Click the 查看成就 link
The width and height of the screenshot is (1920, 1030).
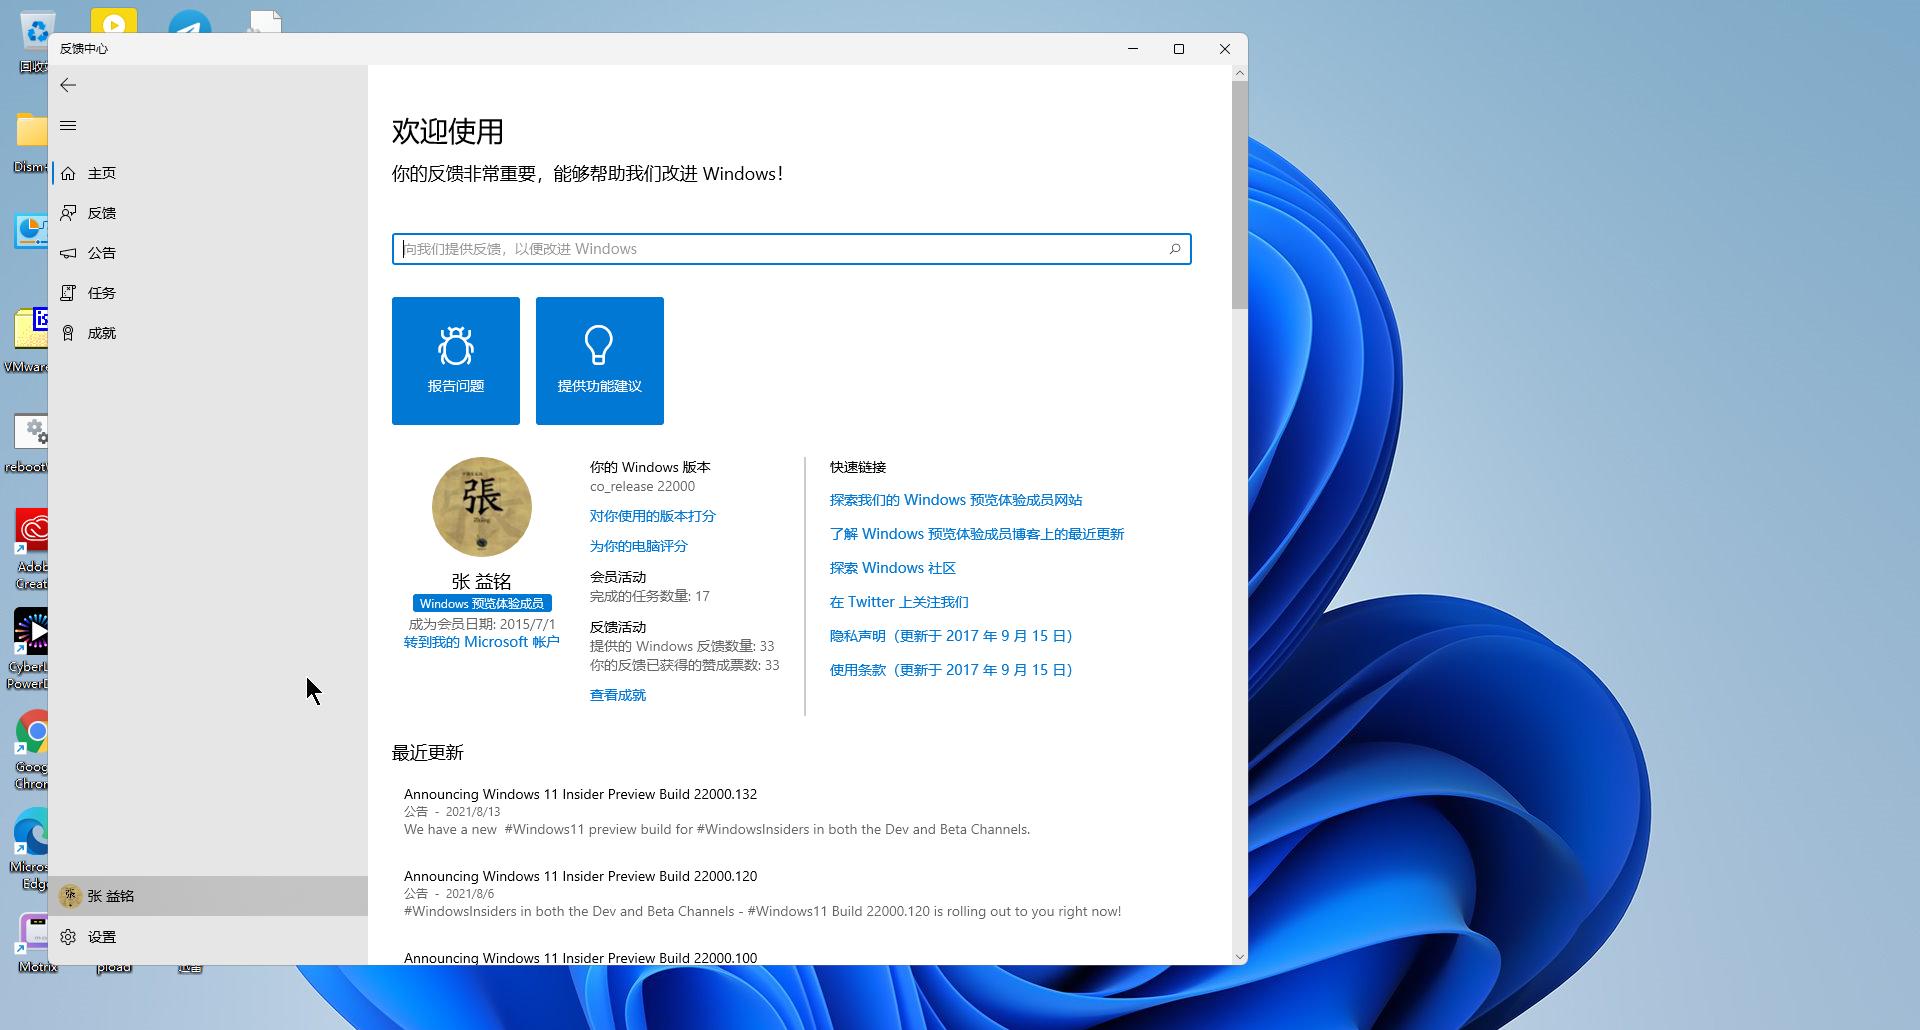click(618, 695)
